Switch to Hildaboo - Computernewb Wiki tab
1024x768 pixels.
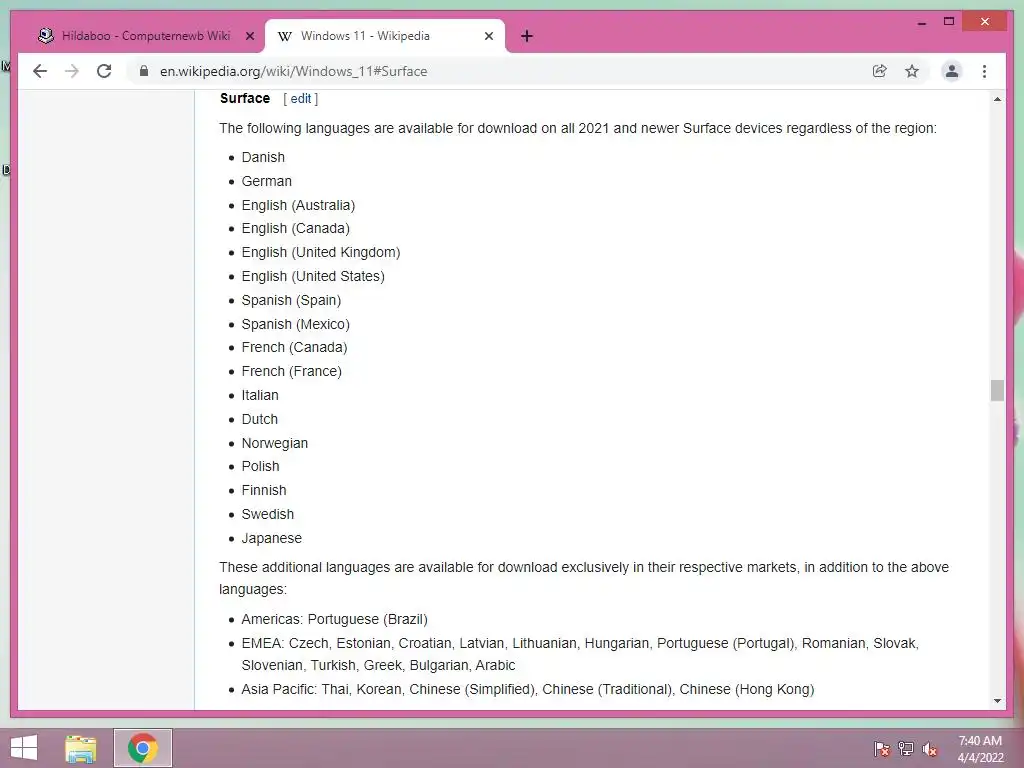(145, 36)
